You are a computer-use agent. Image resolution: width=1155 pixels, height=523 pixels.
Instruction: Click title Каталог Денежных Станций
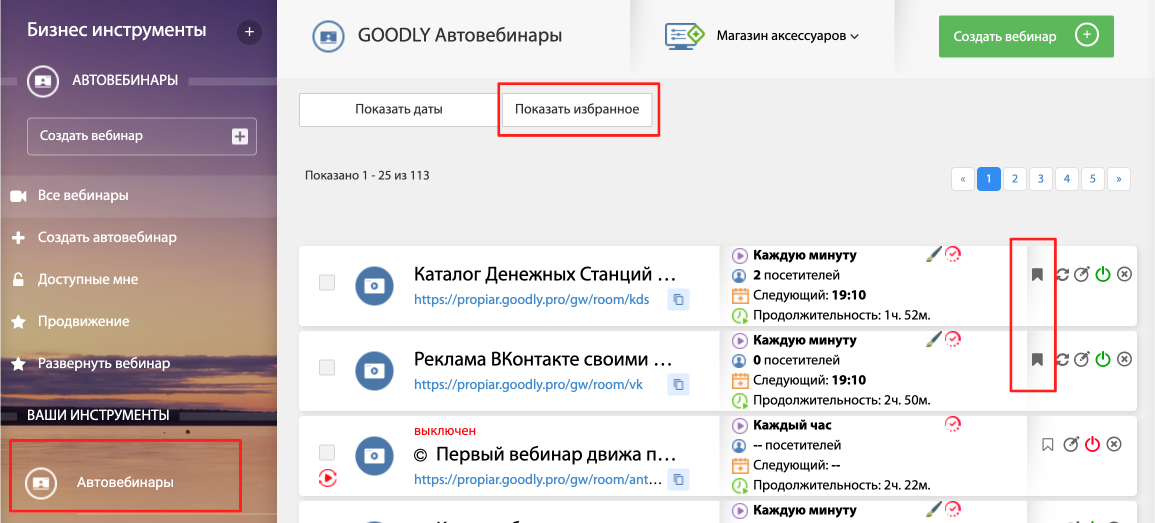pyautogui.click(x=544, y=275)
